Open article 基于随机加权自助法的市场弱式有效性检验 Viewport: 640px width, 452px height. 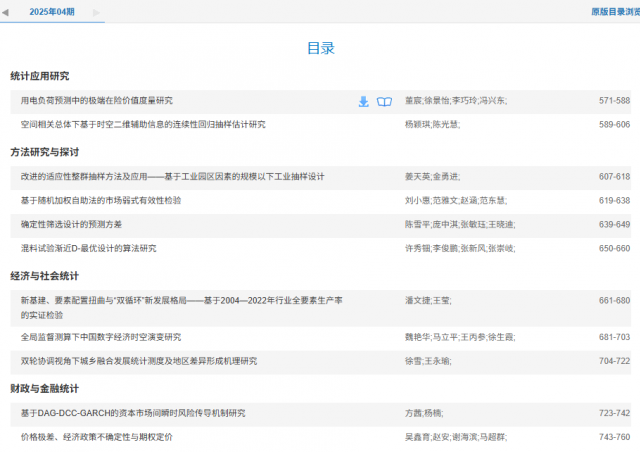pyautogui.click(x=101, y=201)
